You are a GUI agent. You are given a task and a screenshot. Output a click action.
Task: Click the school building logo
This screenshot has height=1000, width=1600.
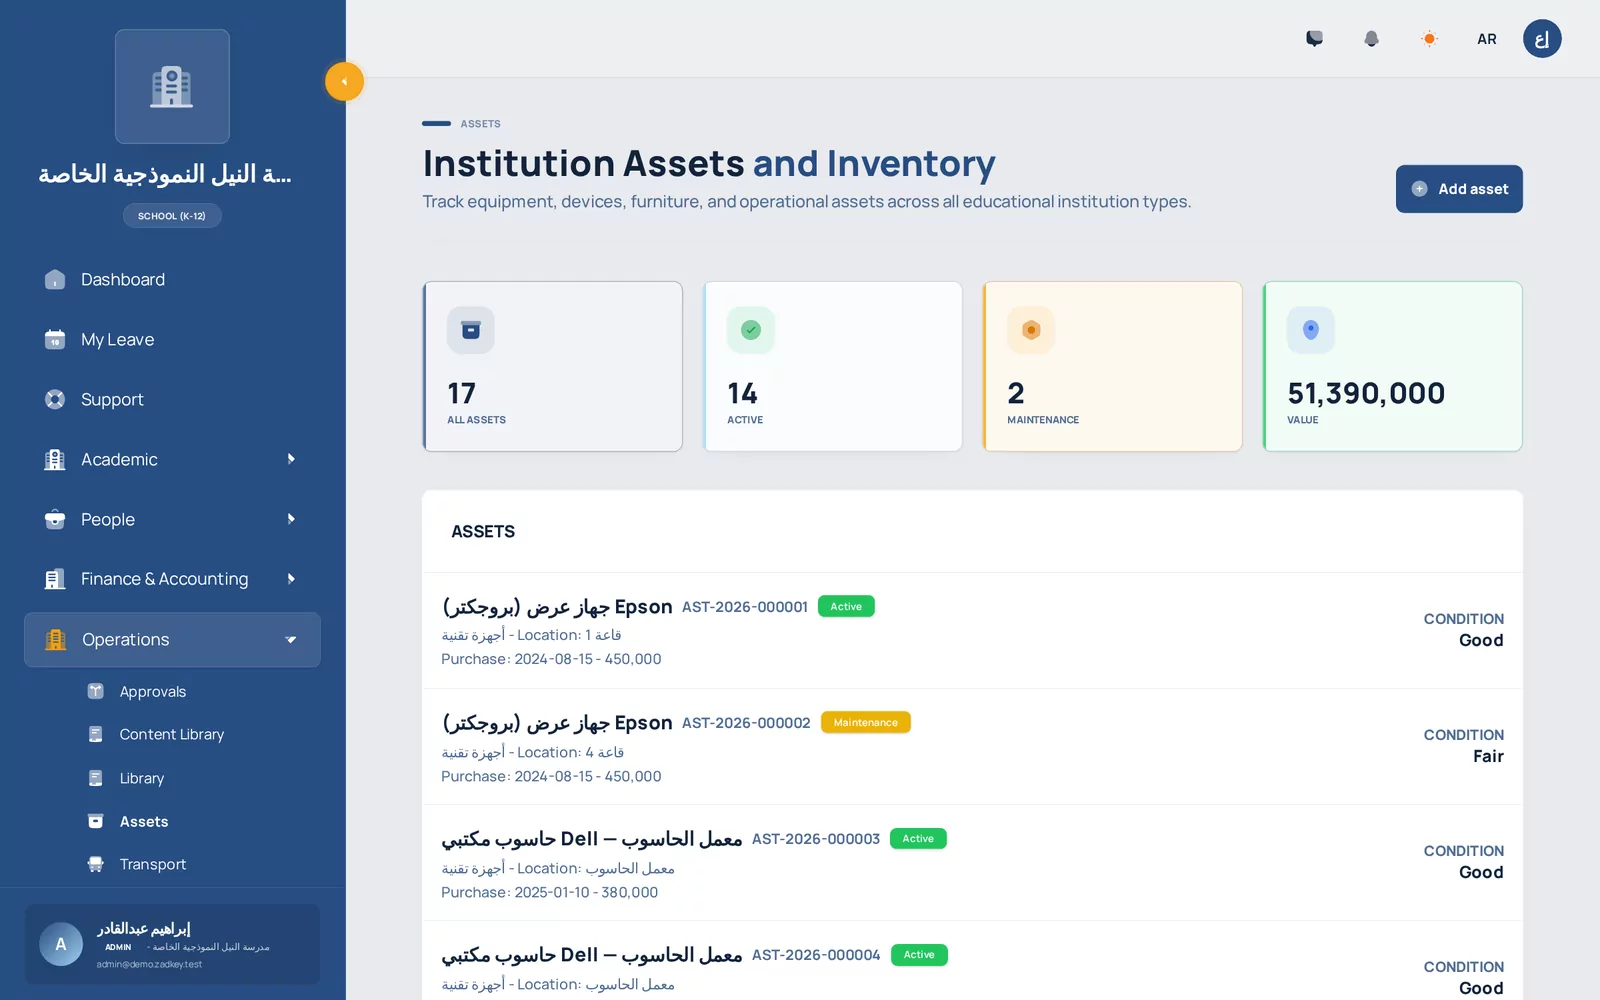click(172, 87)
